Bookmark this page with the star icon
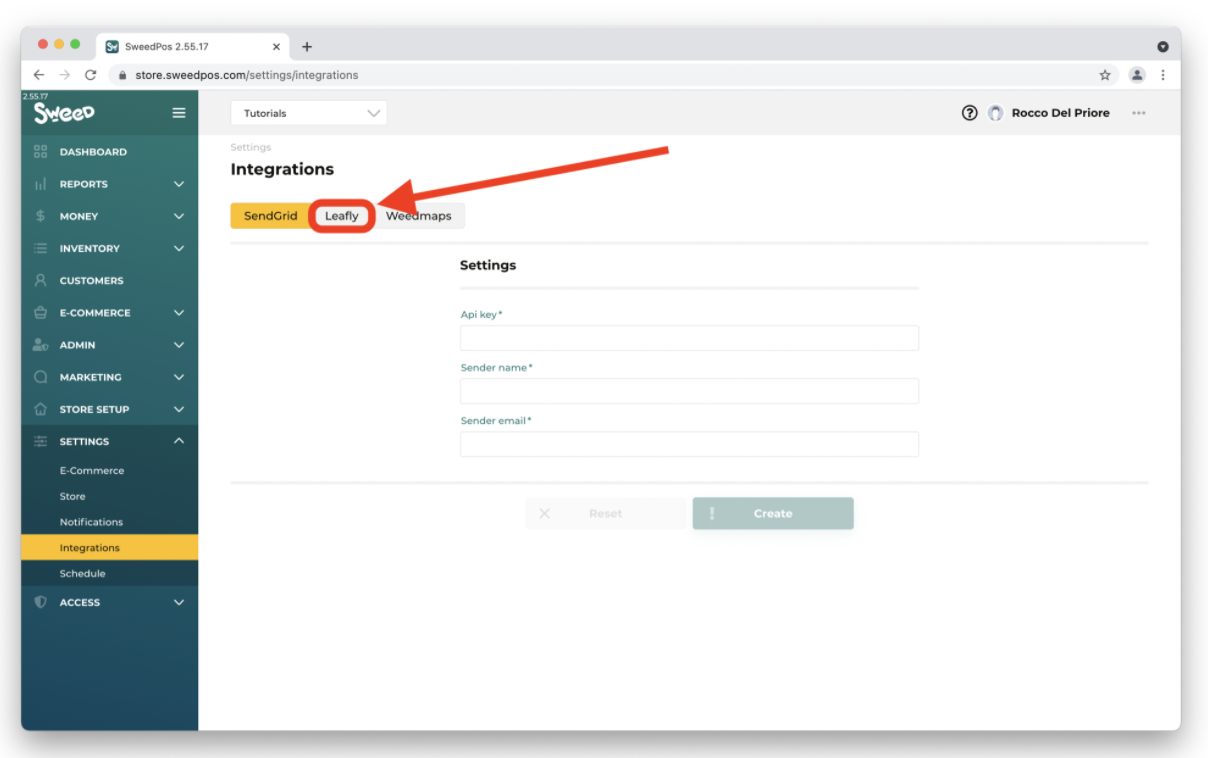Image resolution: width=1208 pixels, height=758 pixels. coord(1105,75)
